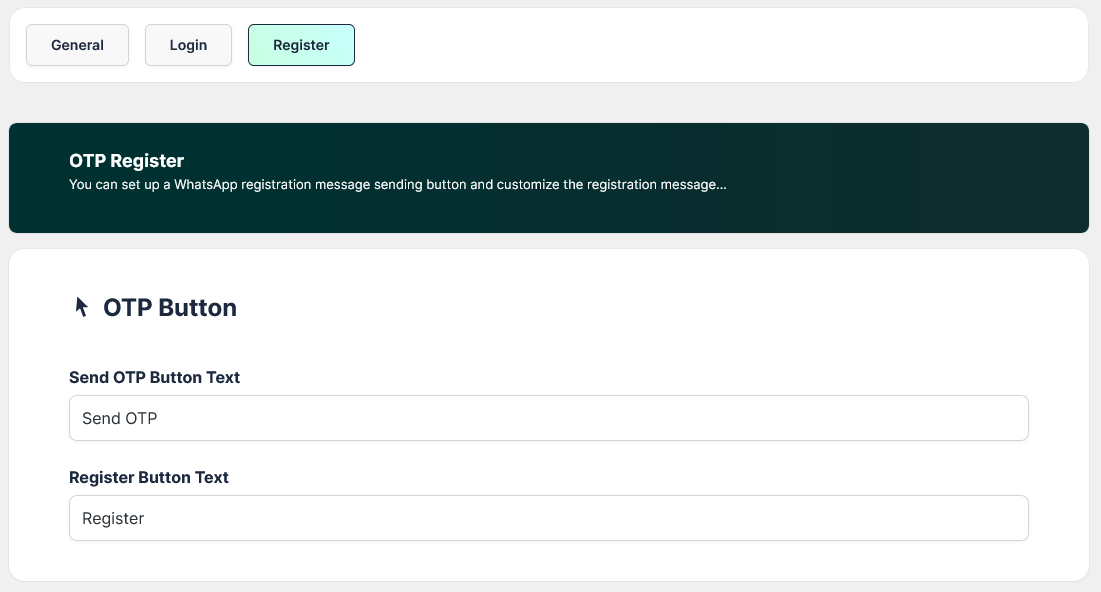Click the Register Button Text label

148,477
